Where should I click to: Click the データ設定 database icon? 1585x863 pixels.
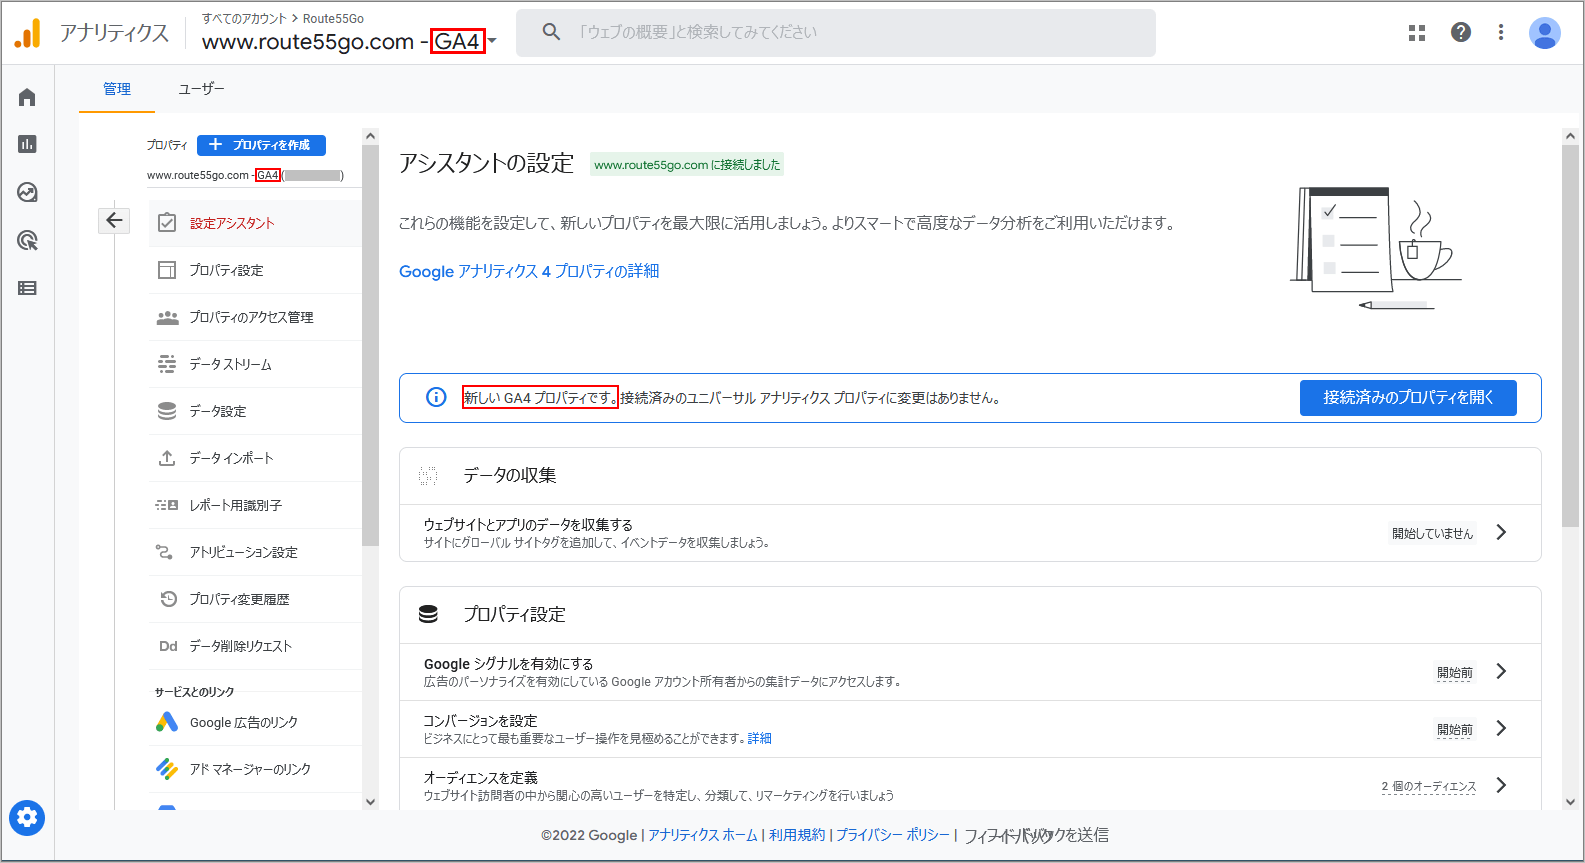167,411
